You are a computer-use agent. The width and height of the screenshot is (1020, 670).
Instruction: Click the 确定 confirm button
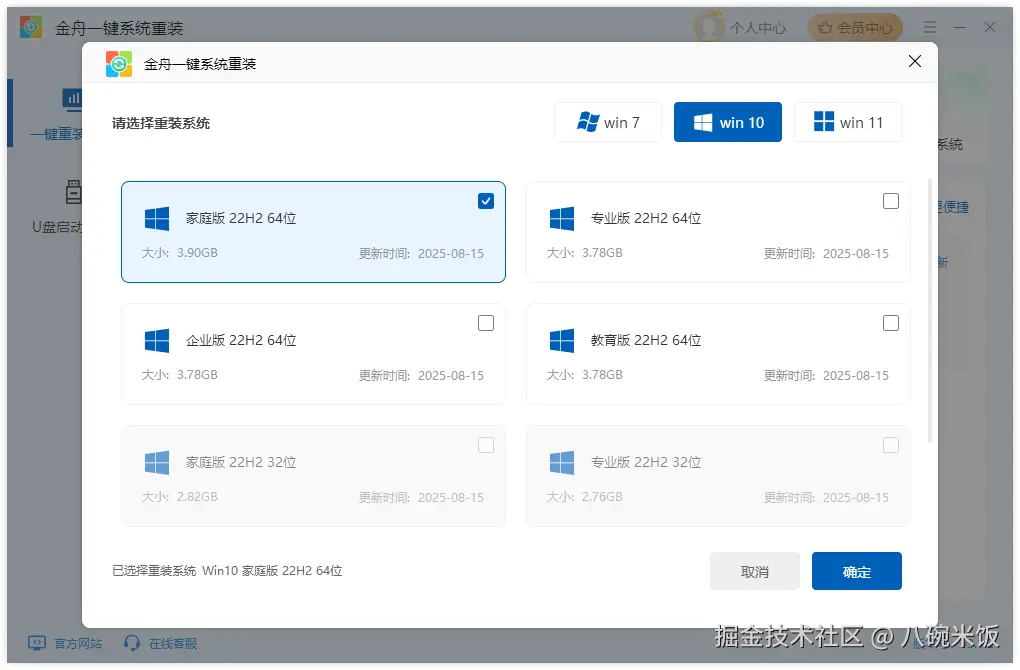[856, 571]
